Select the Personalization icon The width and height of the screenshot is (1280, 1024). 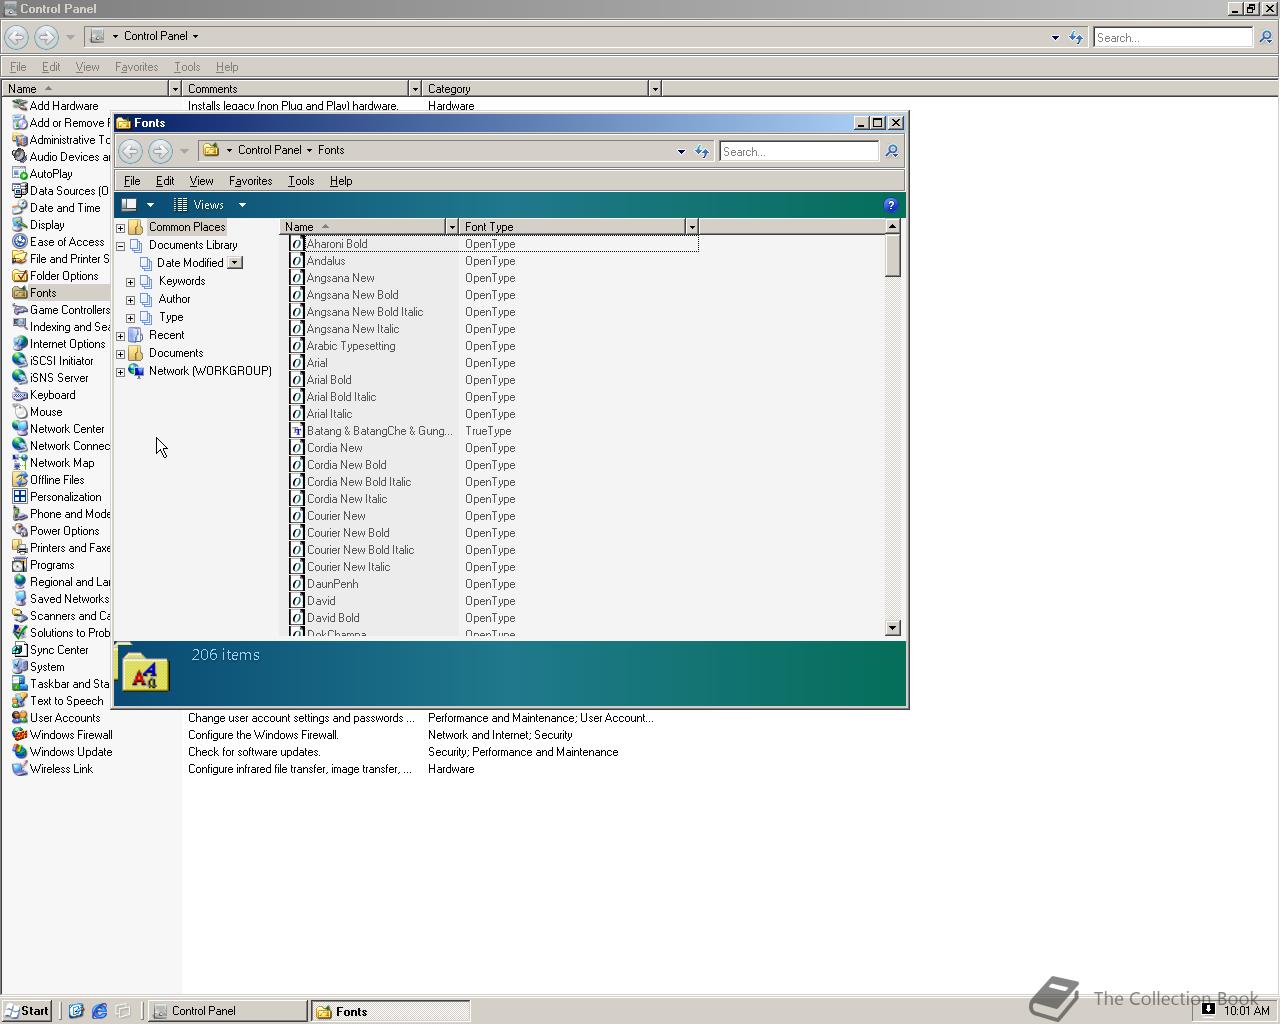pyautogui.click(x=20, y=497)
